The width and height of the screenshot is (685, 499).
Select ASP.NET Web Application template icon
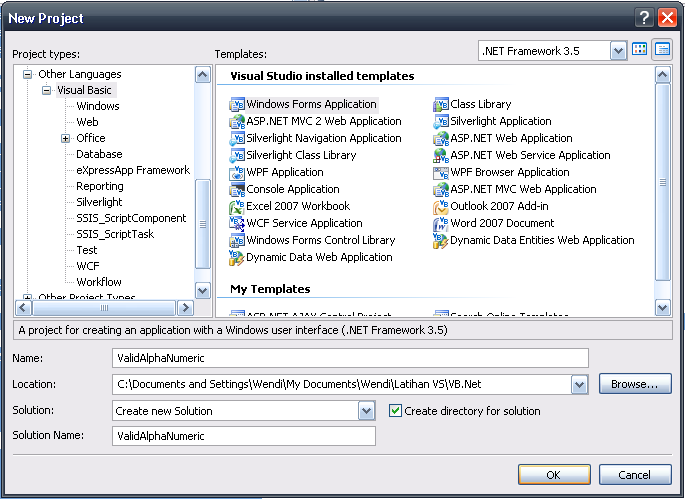(441, 139)
